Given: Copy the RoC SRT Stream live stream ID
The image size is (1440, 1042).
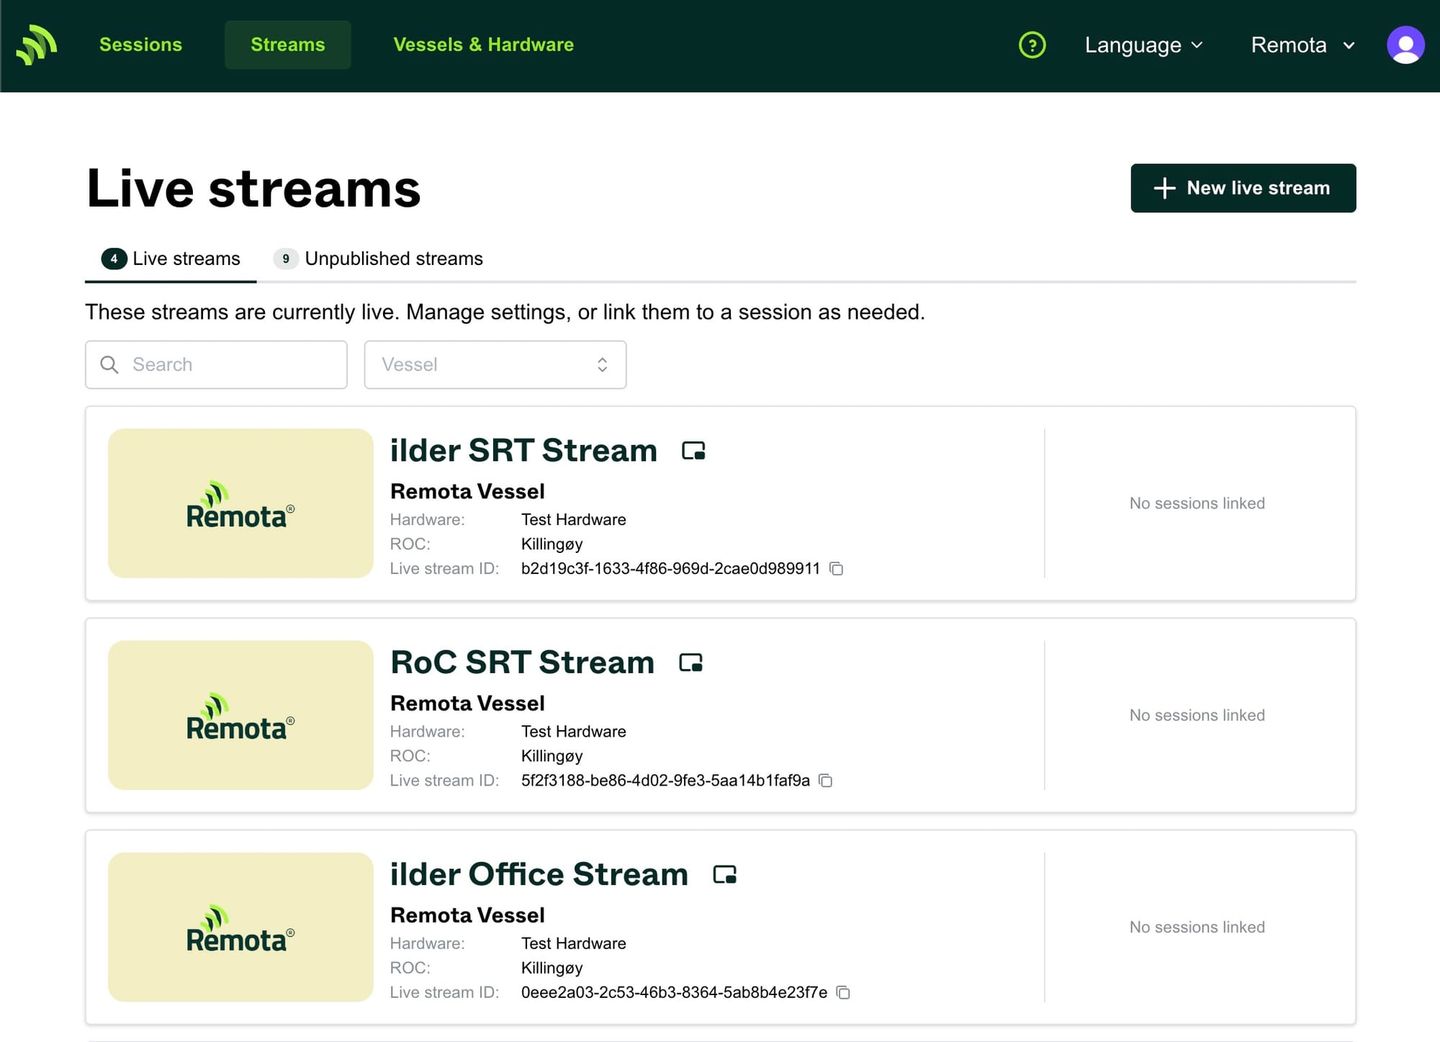Looking at the screenshot, I should click(x=826, y=781).
